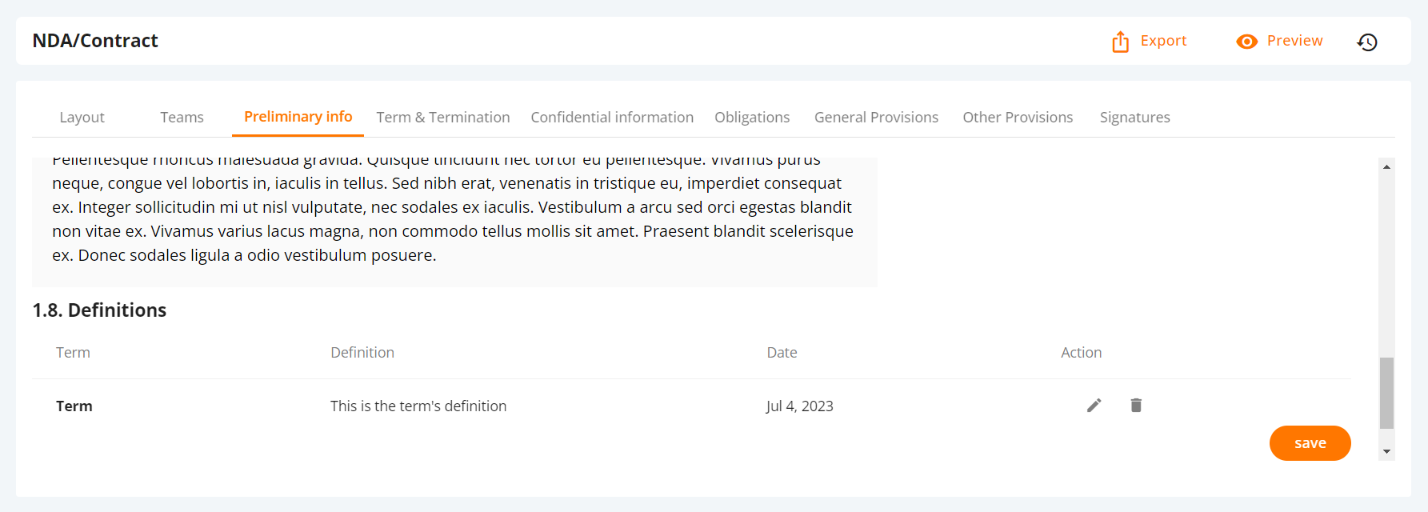
Task: Click the Date column header
Action: [x=782, y=352]
